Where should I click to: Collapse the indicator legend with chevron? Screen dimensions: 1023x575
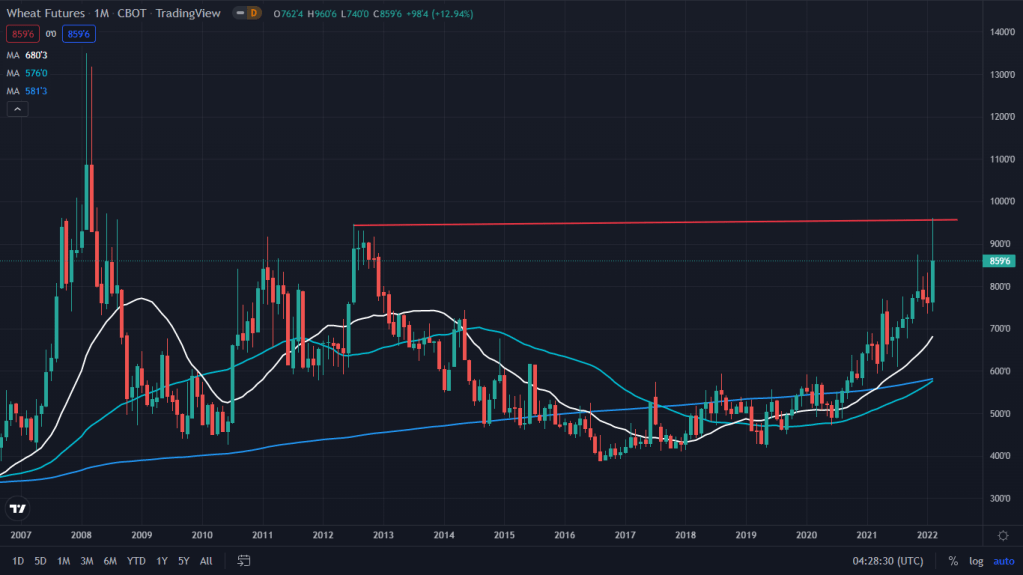pyautogui.click(x=16, y=109)
